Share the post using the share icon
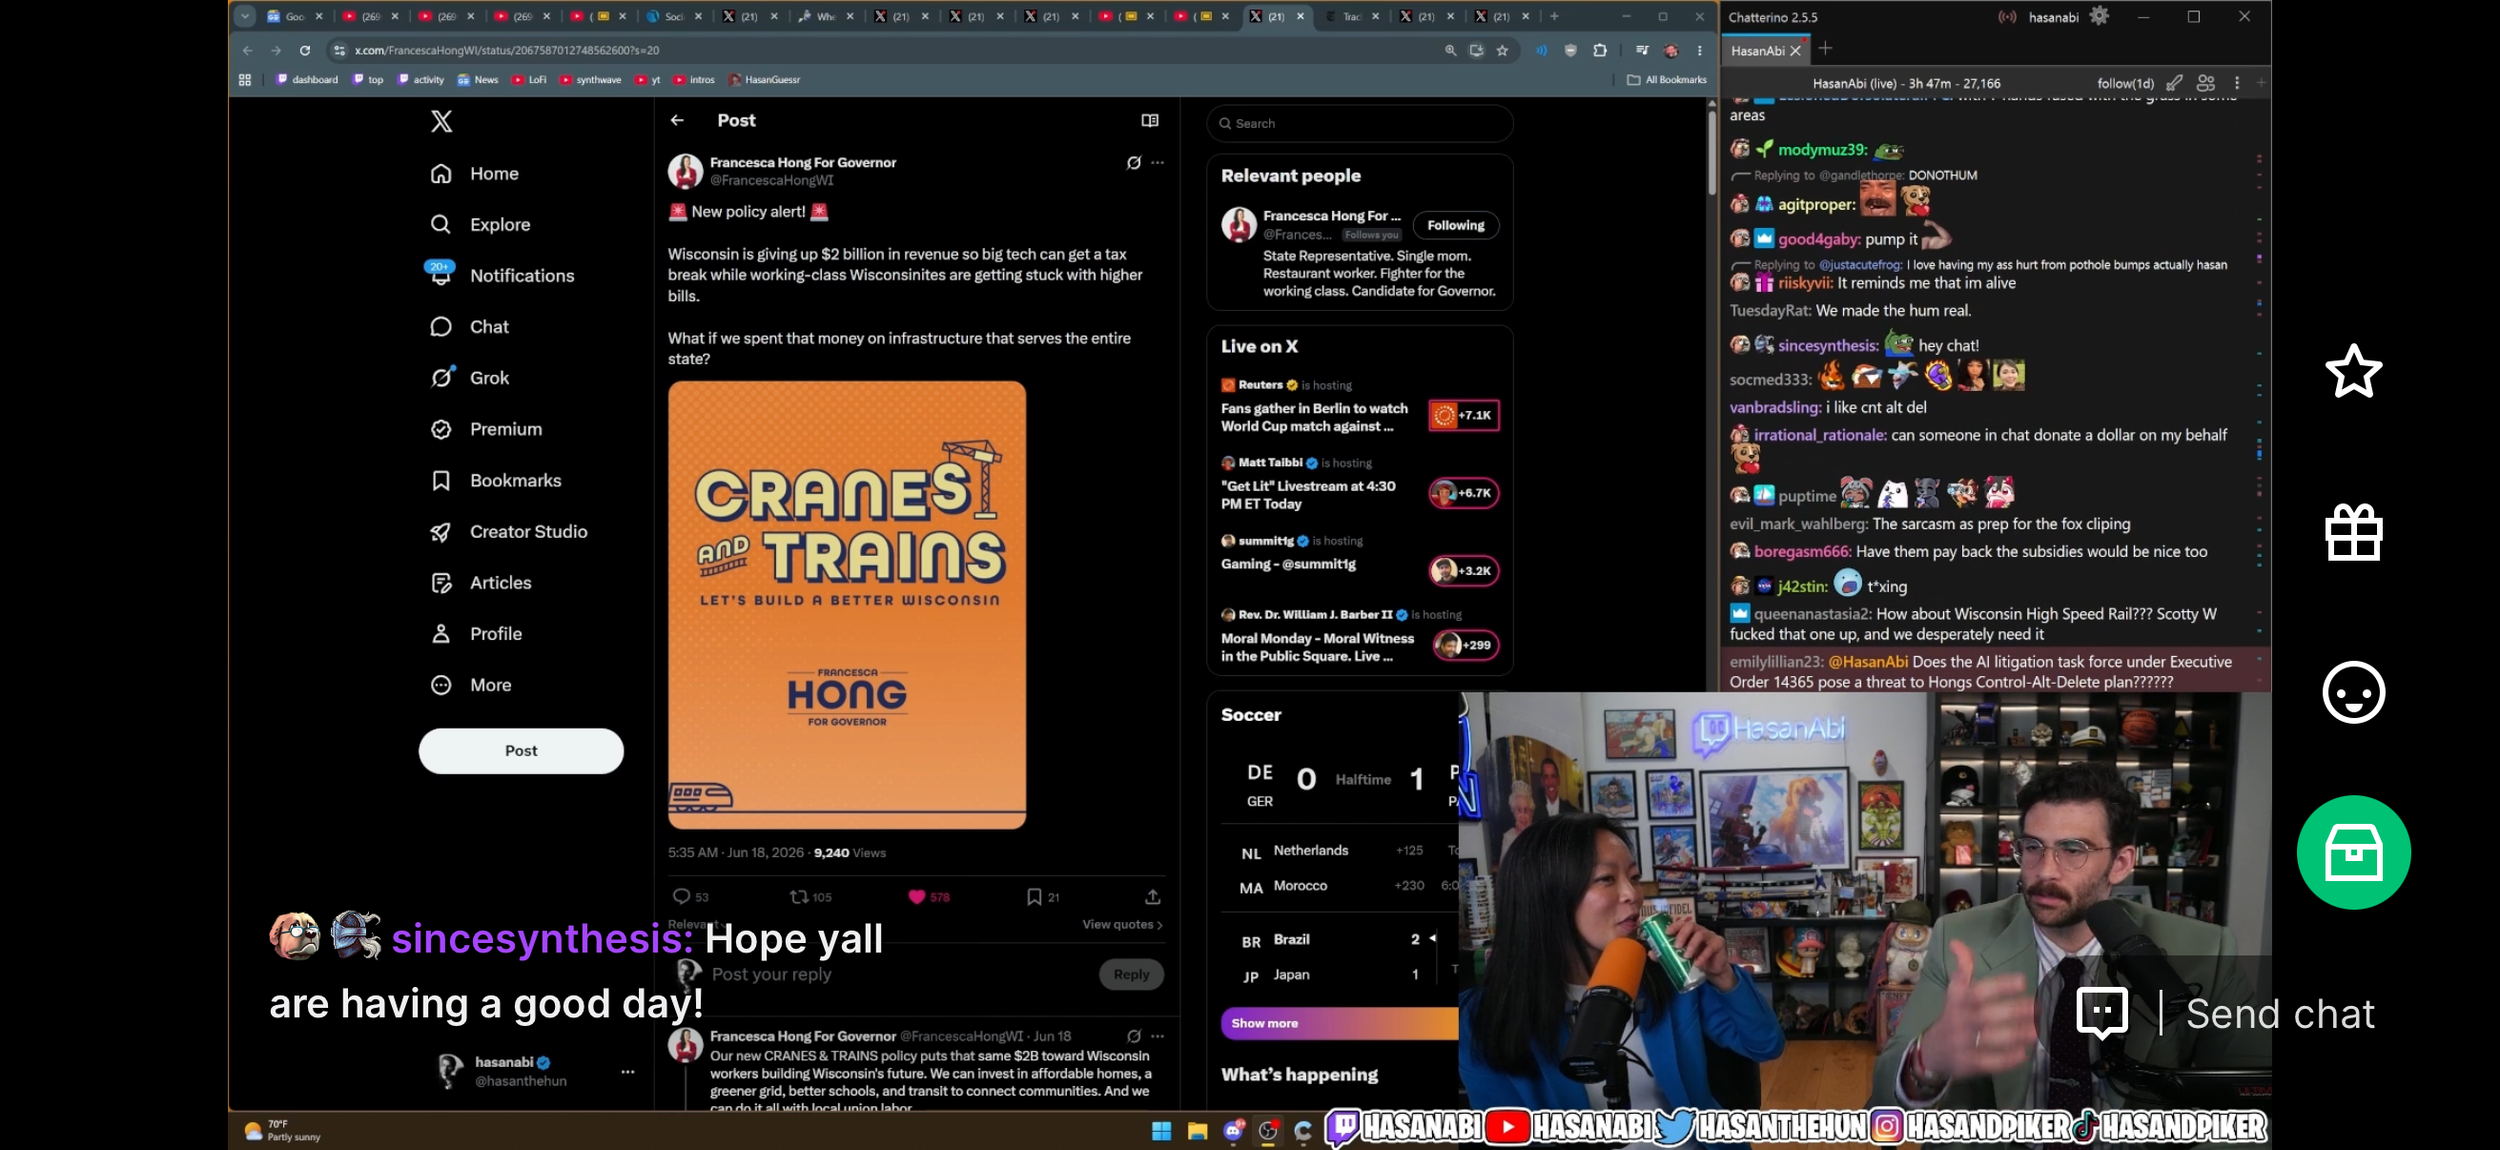Viewport: 2500px width, 1150px height. point(1153,897)
